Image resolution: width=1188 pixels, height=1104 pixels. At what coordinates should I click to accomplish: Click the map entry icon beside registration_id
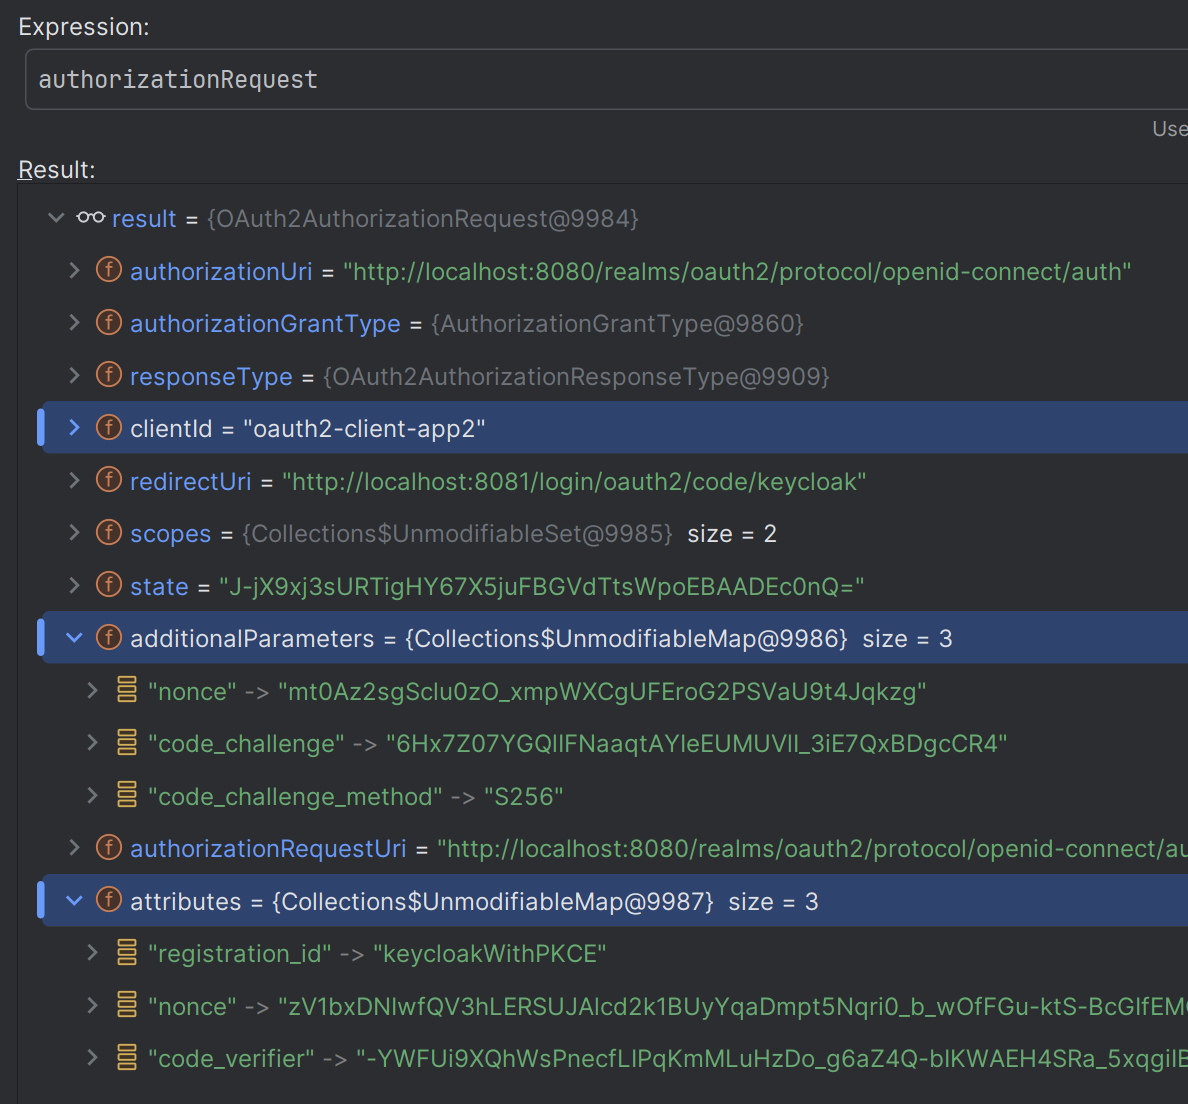point(127,953)
